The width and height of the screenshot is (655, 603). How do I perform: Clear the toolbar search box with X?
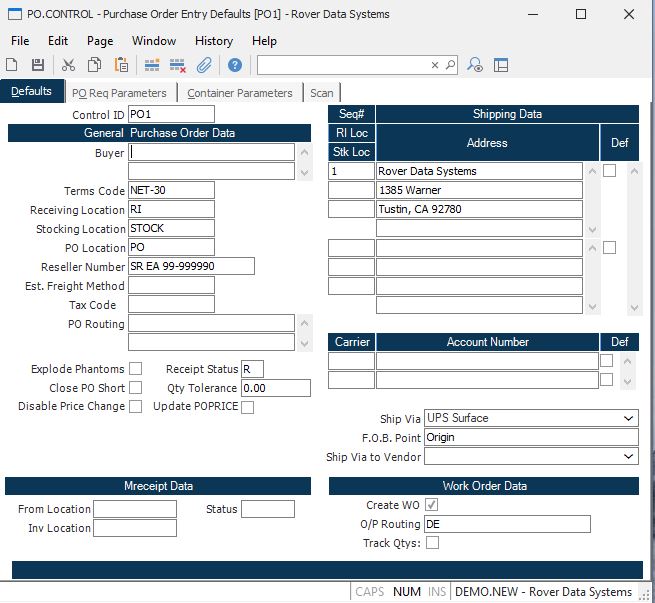[x=435, y=65]
